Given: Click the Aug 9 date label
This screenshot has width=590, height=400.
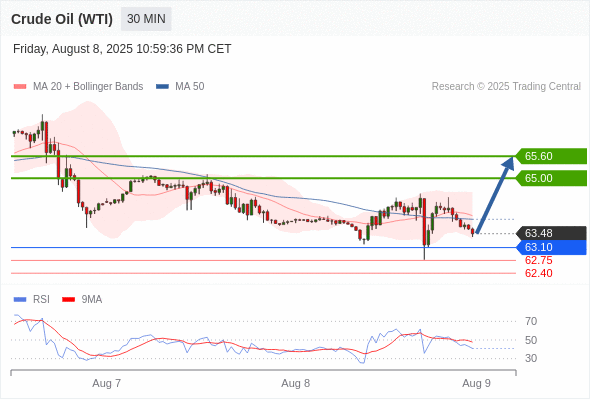Looking at the screenshot, I should (476, 383).
